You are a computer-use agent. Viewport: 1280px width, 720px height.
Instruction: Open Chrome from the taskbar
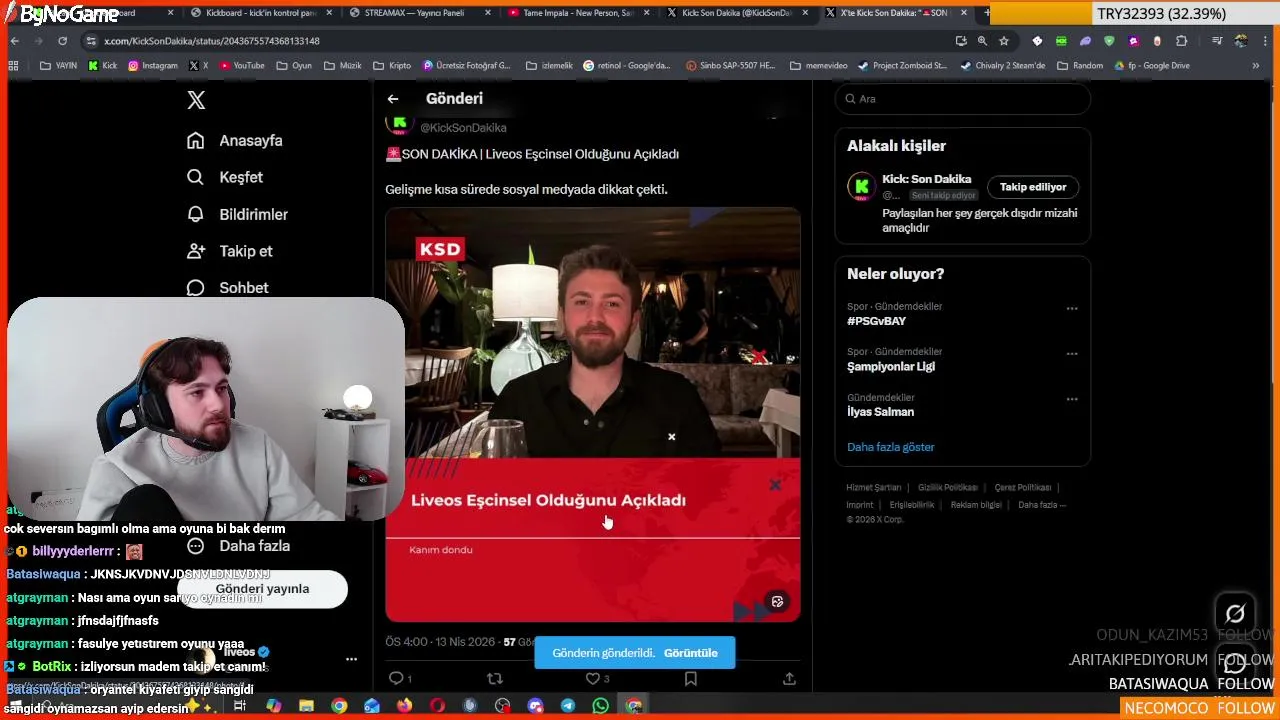click(339, 706)
